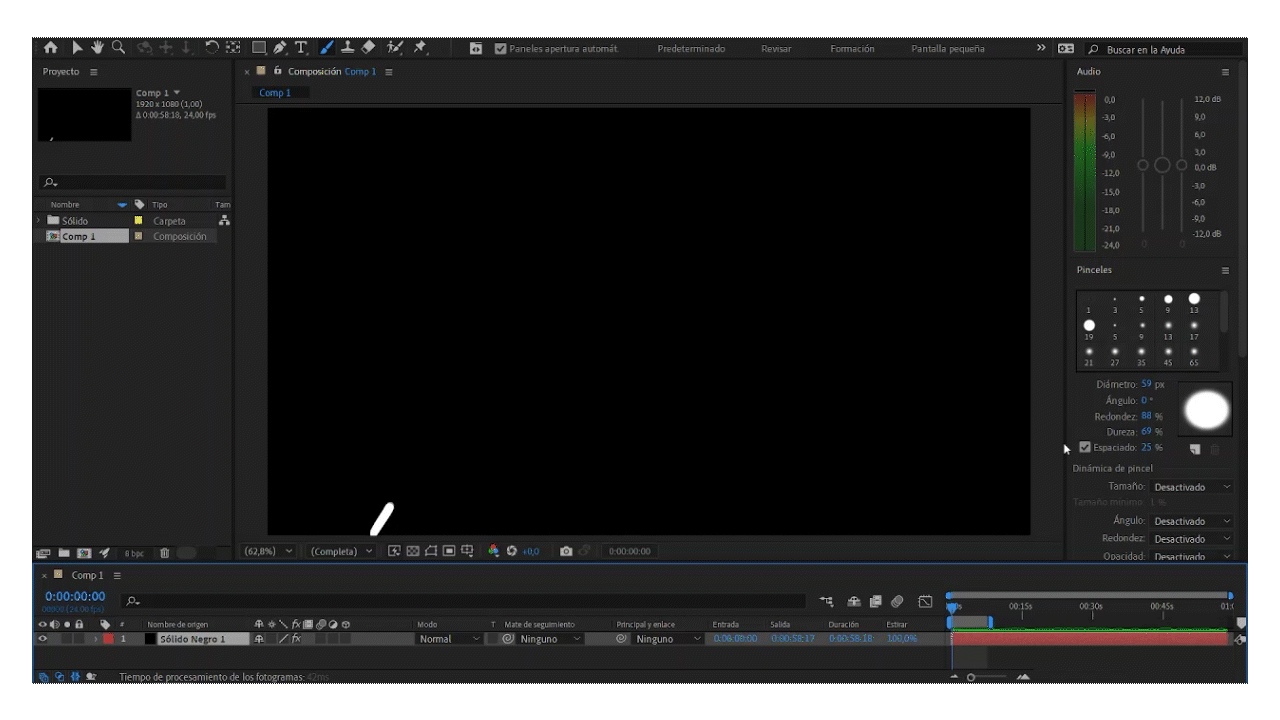Click the reset exposure icon

click(x=512, y=551)
